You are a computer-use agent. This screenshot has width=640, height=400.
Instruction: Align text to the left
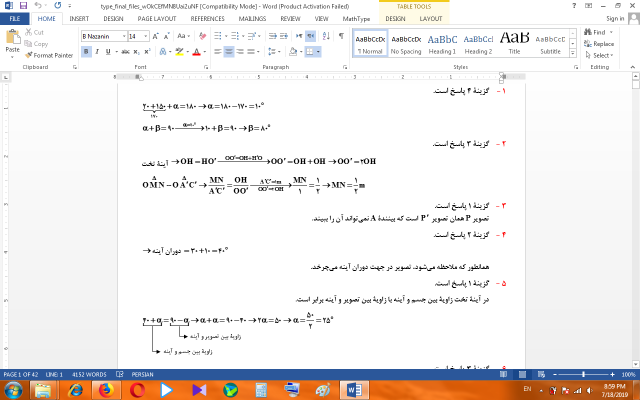[x=218, y=52]
